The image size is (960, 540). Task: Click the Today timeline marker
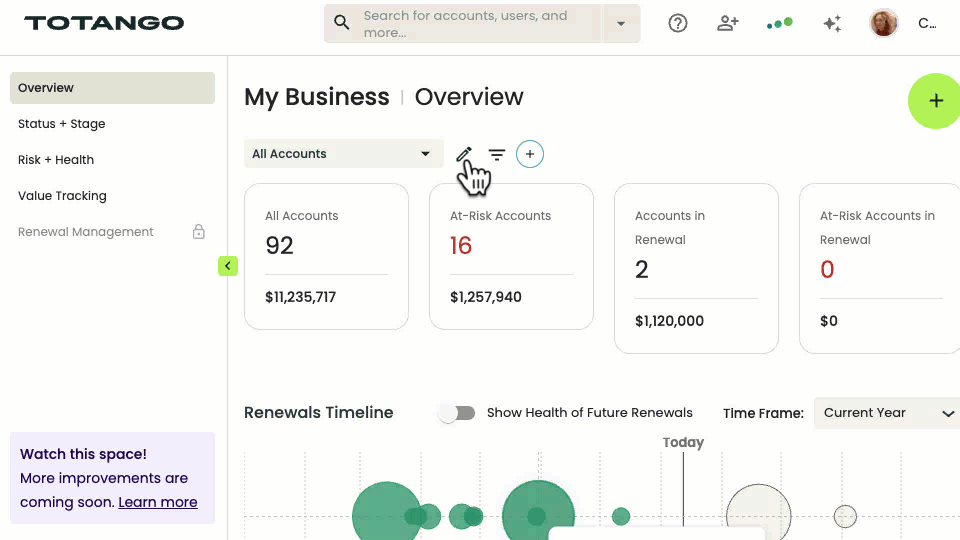click(683, 442)
